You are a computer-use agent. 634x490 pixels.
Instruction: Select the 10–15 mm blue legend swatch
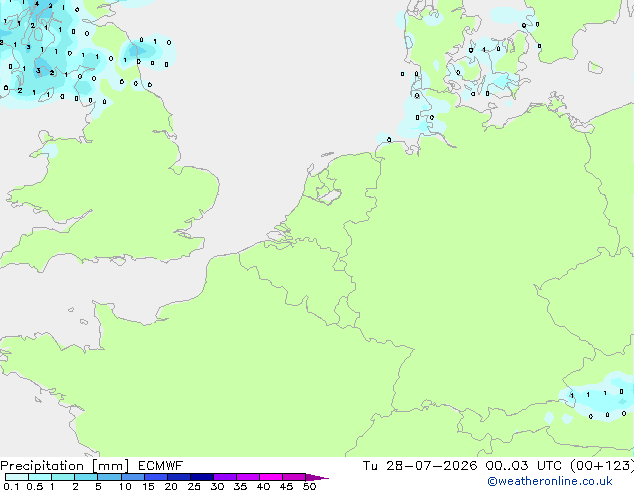(133, 477)
